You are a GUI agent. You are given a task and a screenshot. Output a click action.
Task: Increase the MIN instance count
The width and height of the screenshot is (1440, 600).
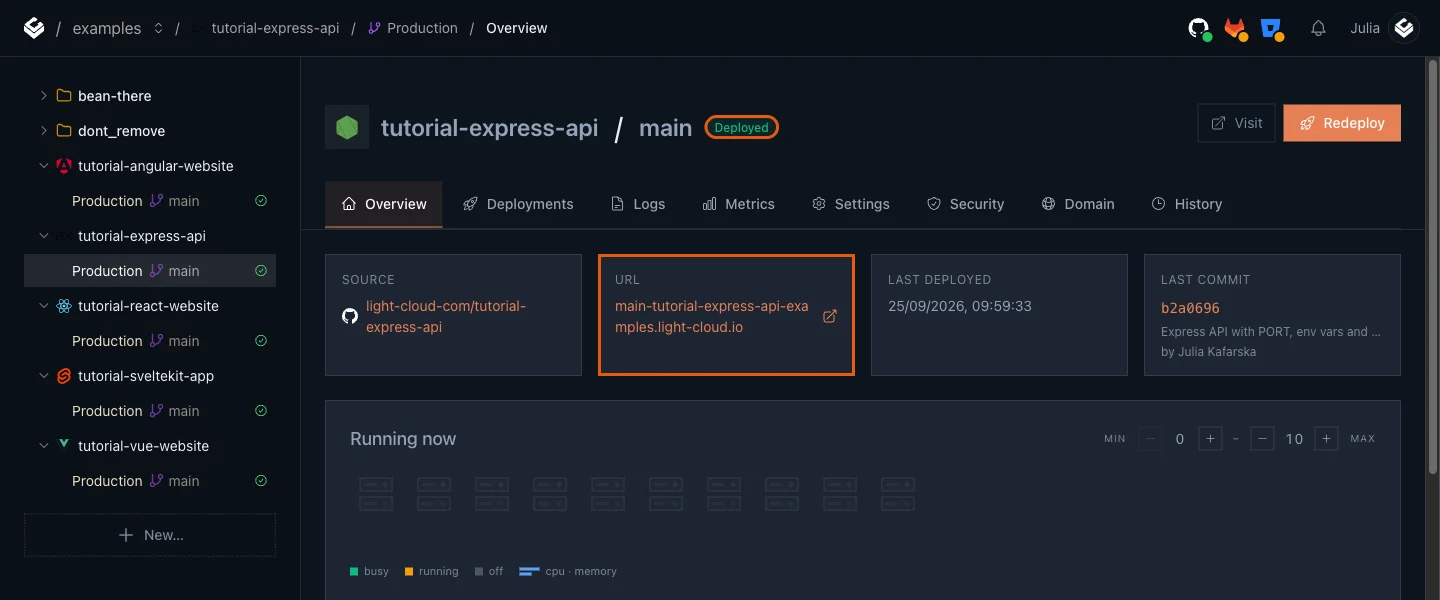click(x=1210, y=438)
